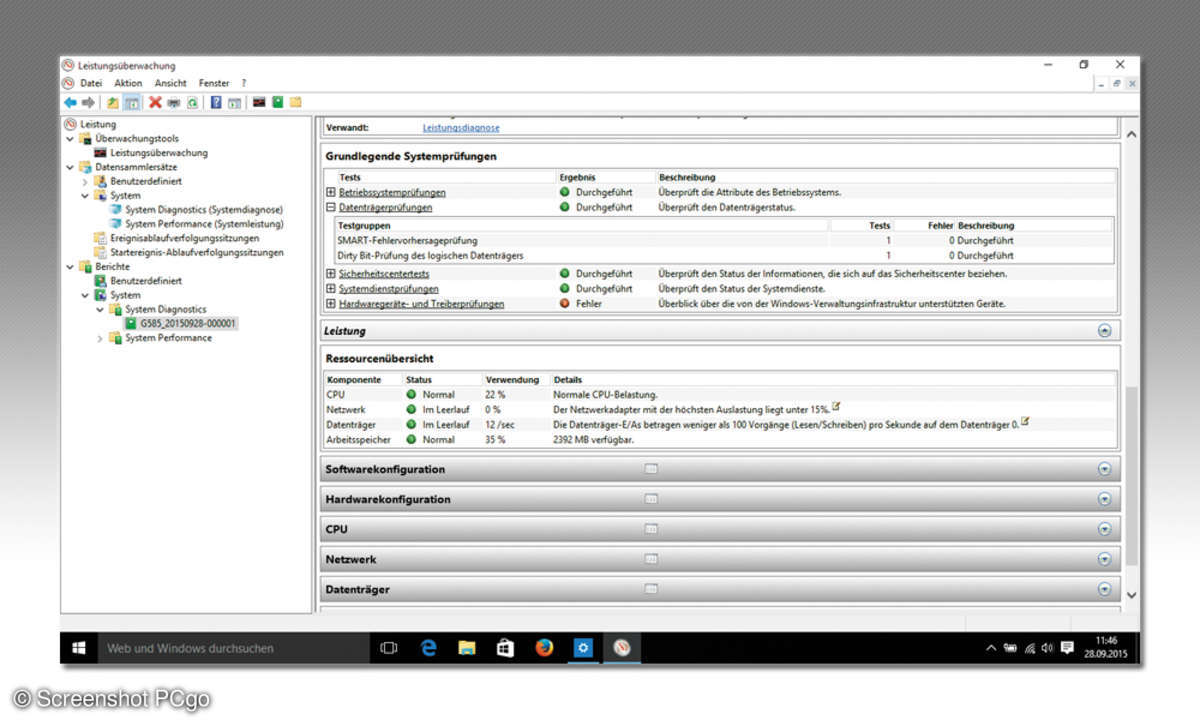Screen dimensions: 1200x720
Task: Click the Systemdienstprüfungen link
Action: coord(388,288)
